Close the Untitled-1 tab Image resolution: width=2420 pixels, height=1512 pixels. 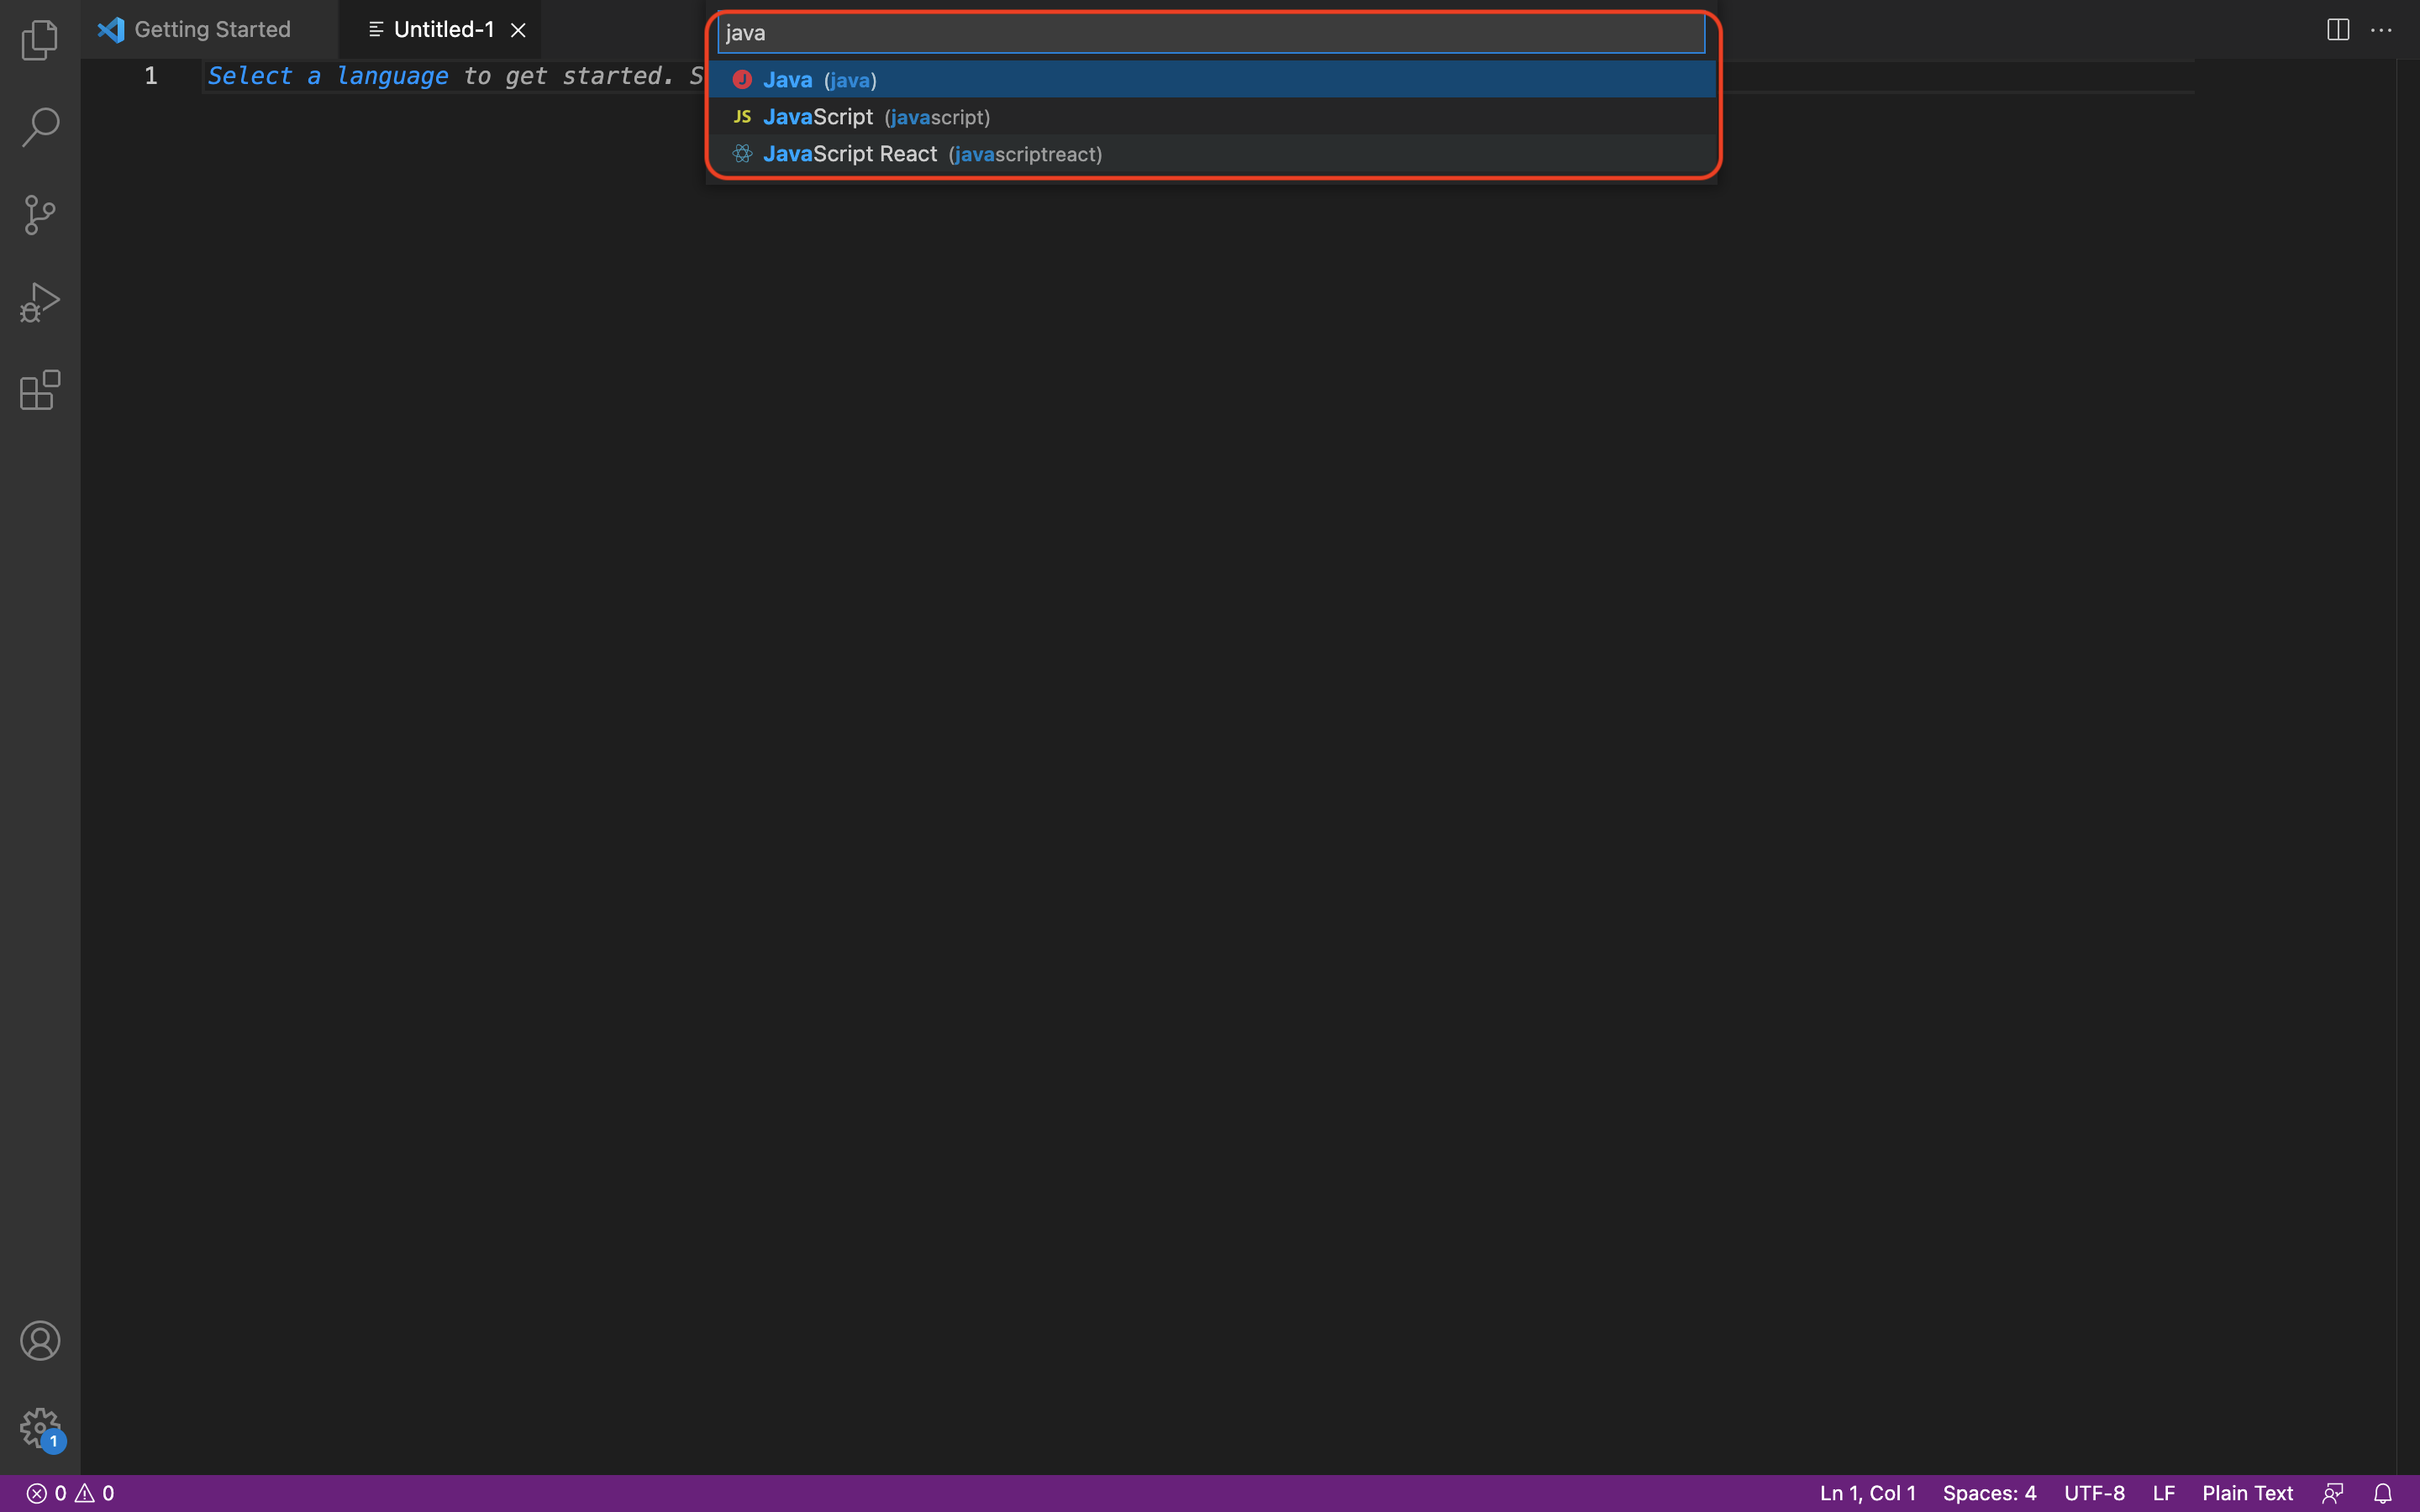518,30
